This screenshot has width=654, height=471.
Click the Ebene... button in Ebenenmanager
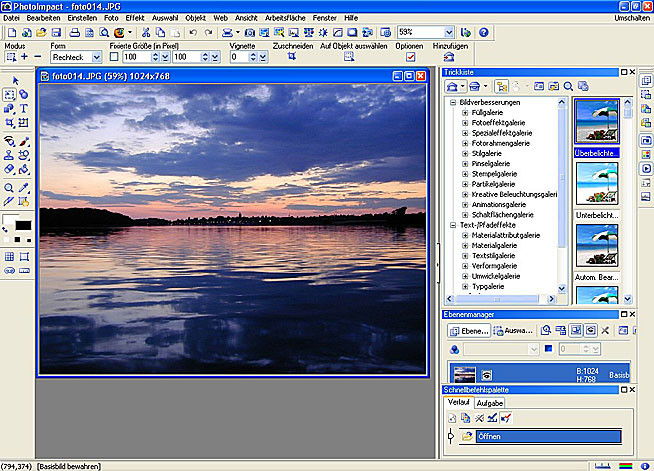tap(470, 331)
